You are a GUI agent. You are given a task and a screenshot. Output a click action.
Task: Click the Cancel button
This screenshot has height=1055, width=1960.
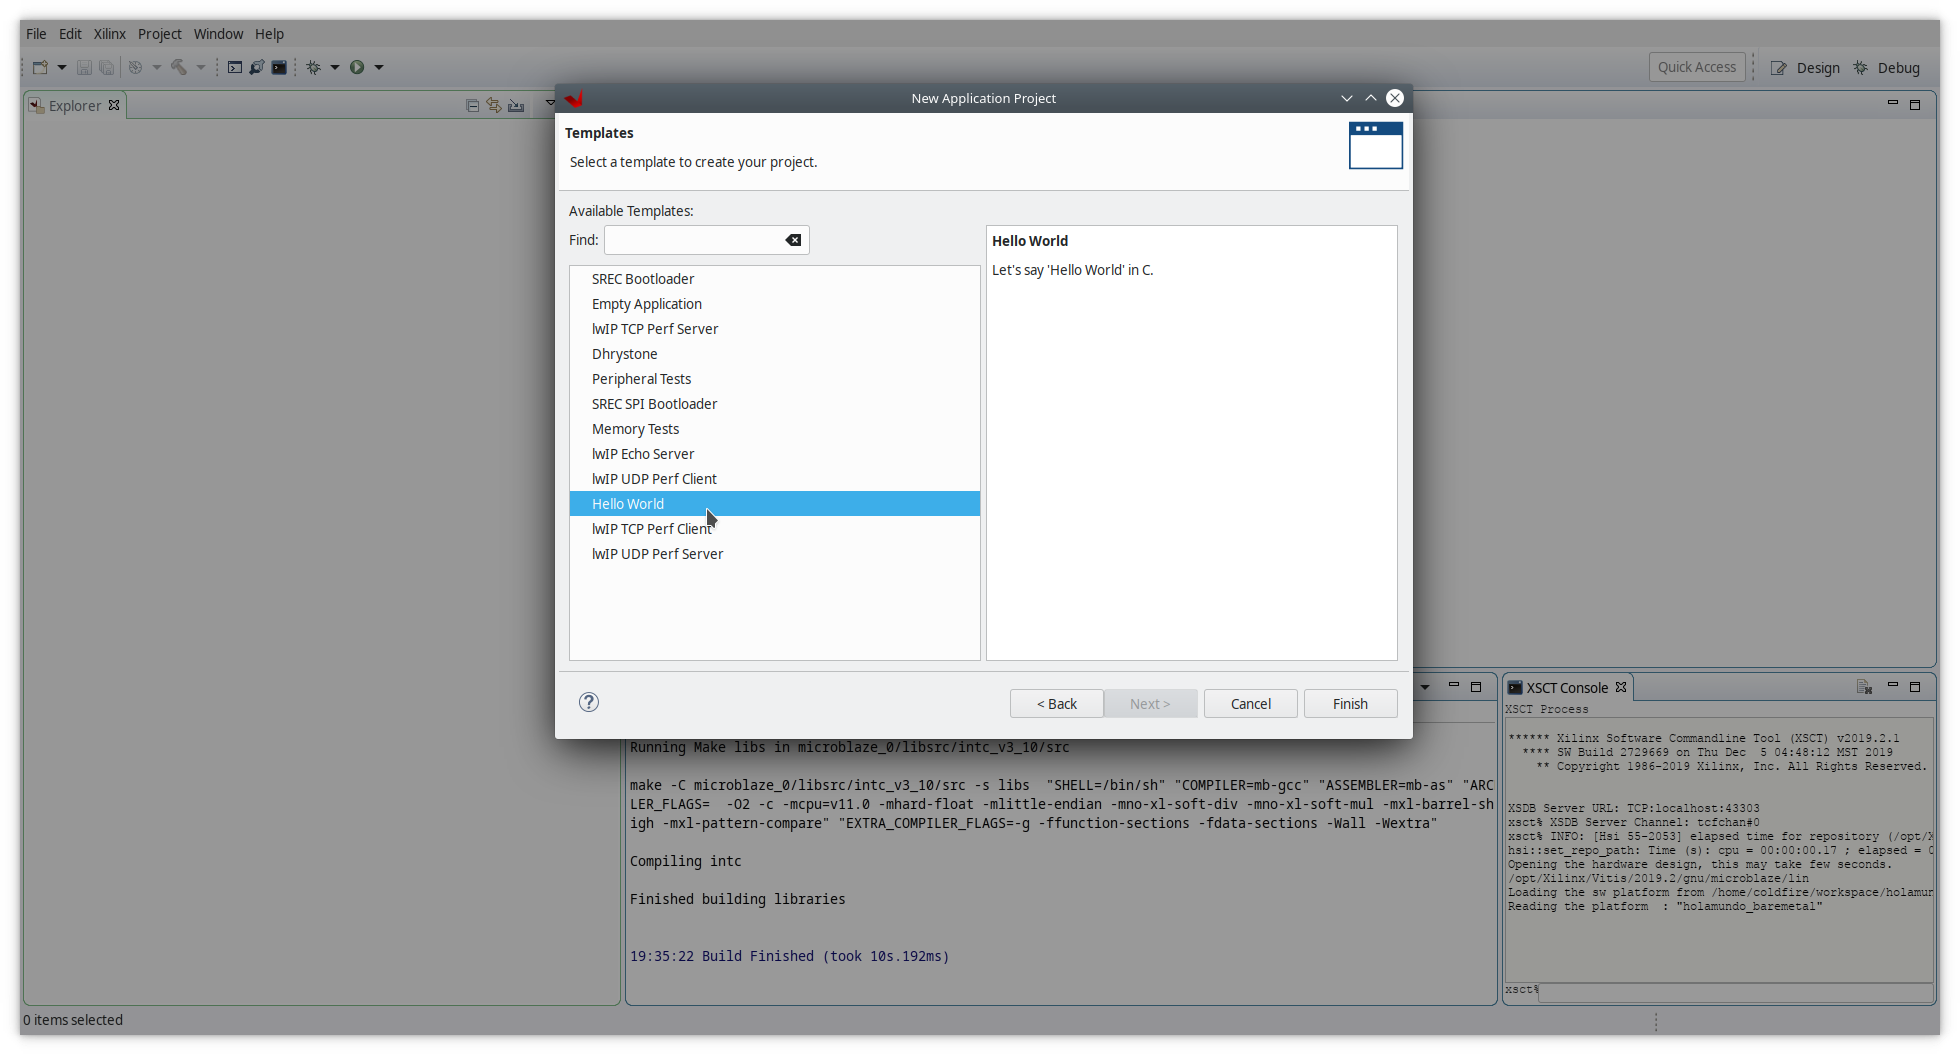click(1251, 704)
